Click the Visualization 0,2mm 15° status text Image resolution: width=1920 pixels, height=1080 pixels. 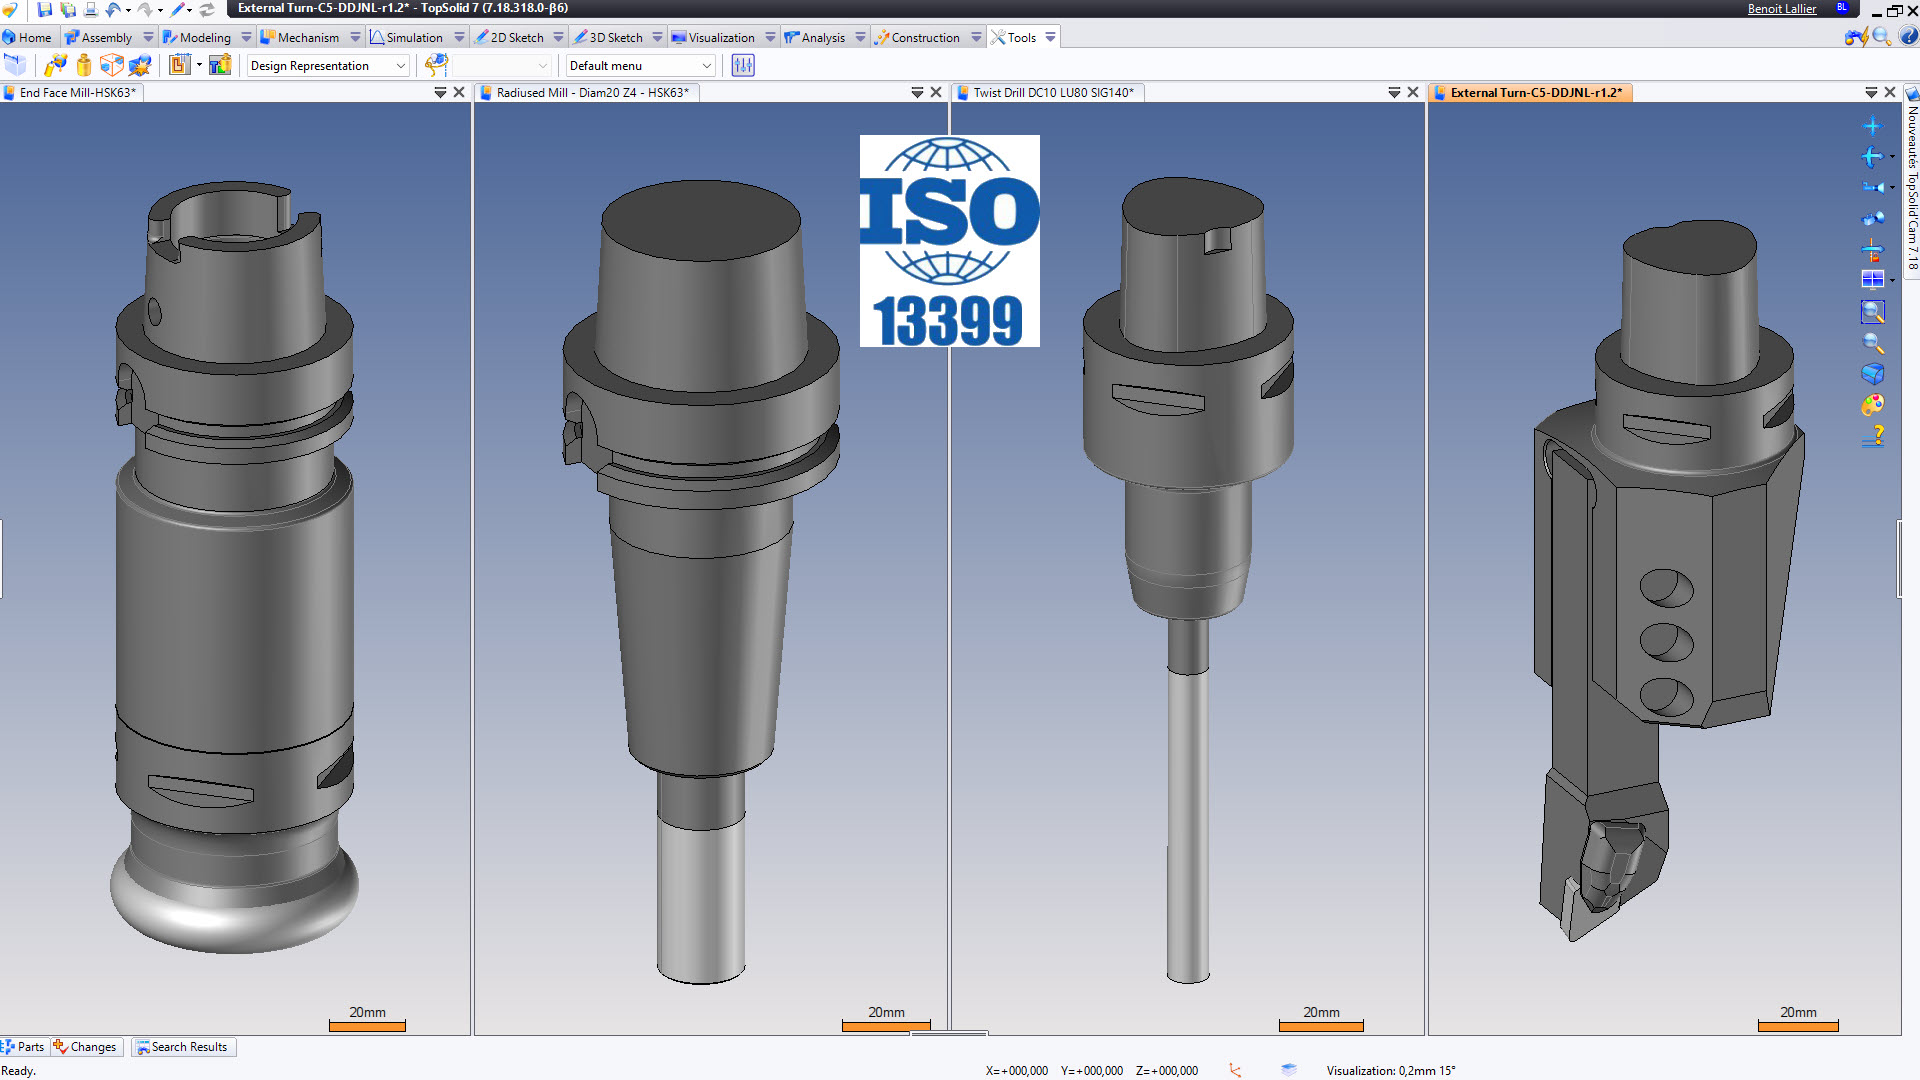[1391, 1070]
